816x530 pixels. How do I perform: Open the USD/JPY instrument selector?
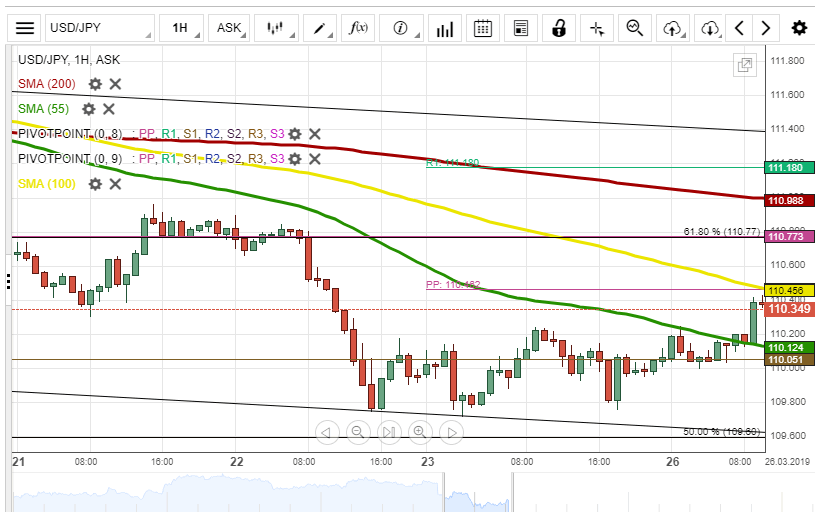[x=100, y=28]
